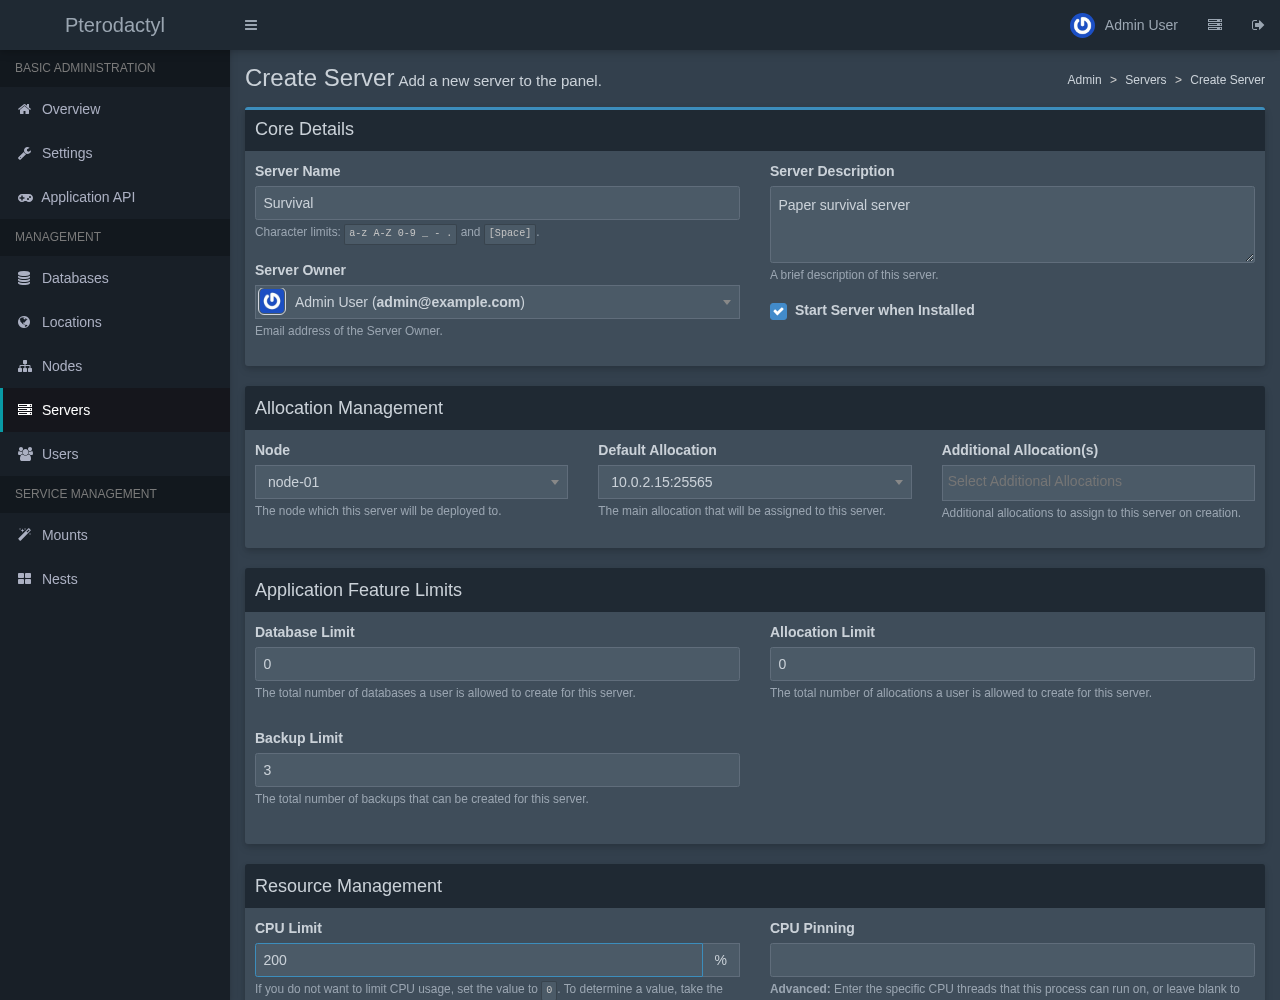Viewport: 1280px width, 1000px height.
Task: Toggle sidebar with hamburger menu icon
Action: (x=251, y=25)
